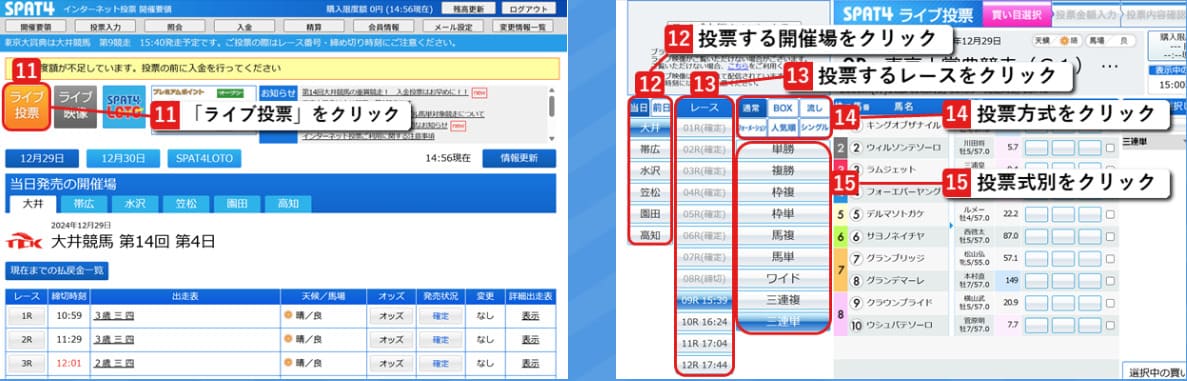This screenshot has height=381, width=1187.
Task: Open the gray ライブ映像 icon
Action: (x=75, y=107)
